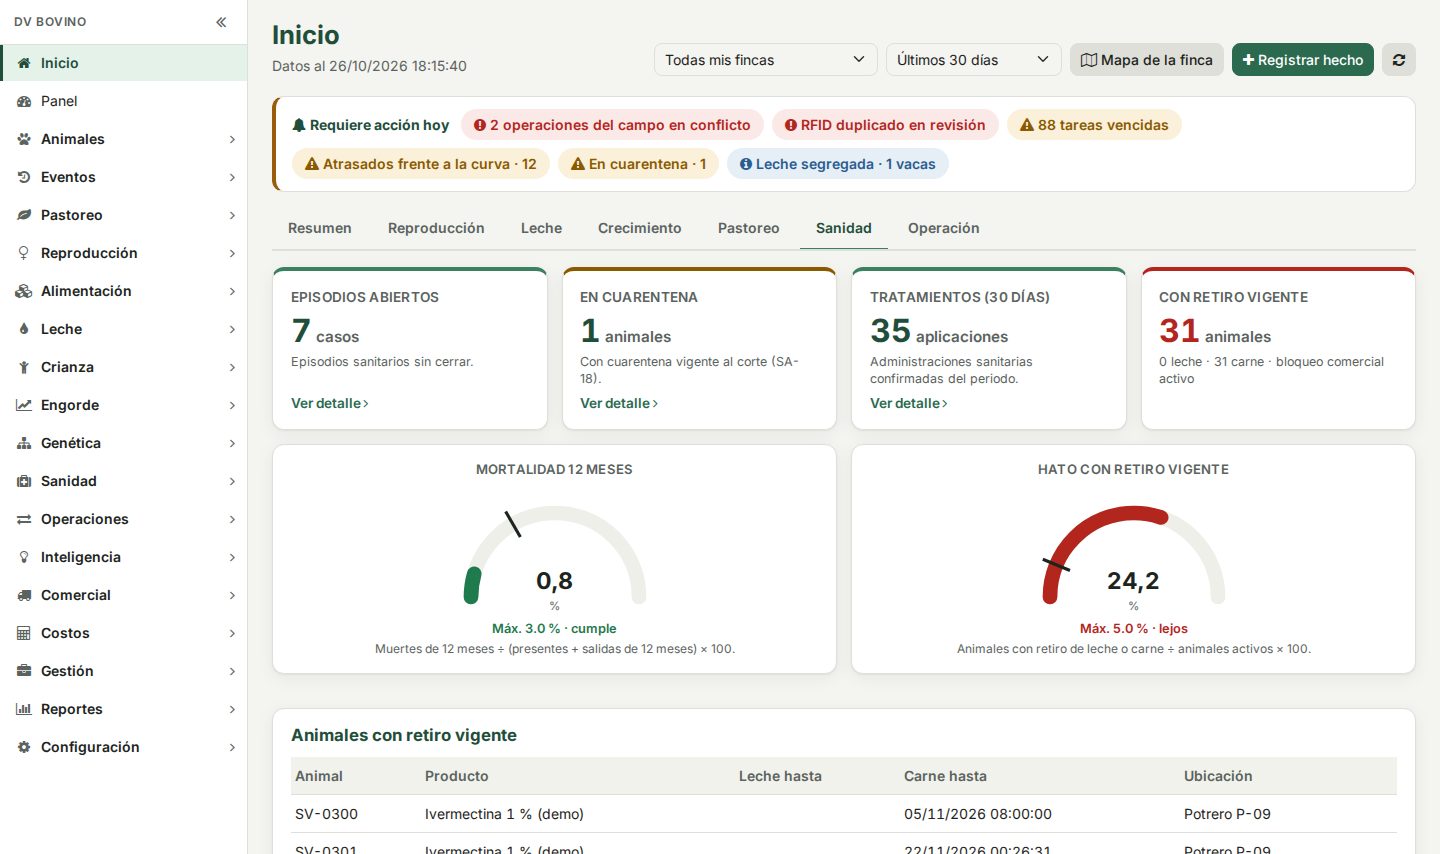The image size is (1440, 854).
Task: Click the Leche segregada alert chip
Action: tap(838, 164)
